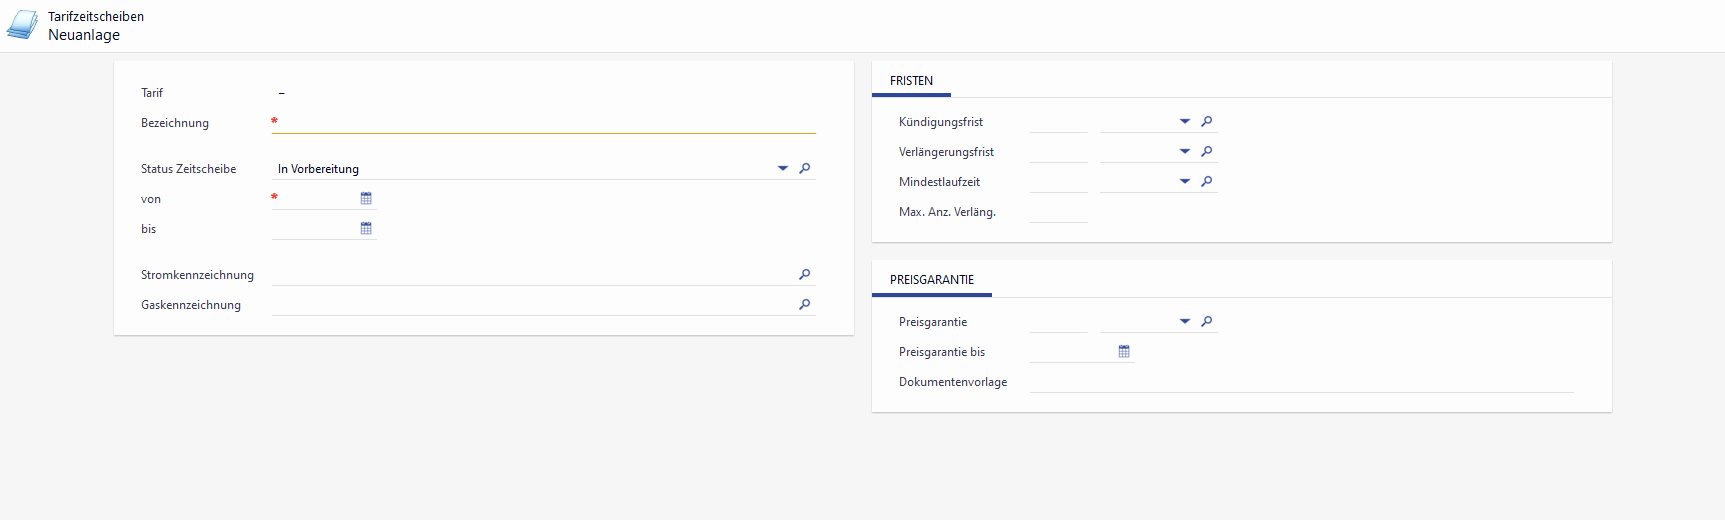The height and width of the screenshot is (520, 1725).
Task: Open the calendar picker for von date
Action: coord(366,199)
